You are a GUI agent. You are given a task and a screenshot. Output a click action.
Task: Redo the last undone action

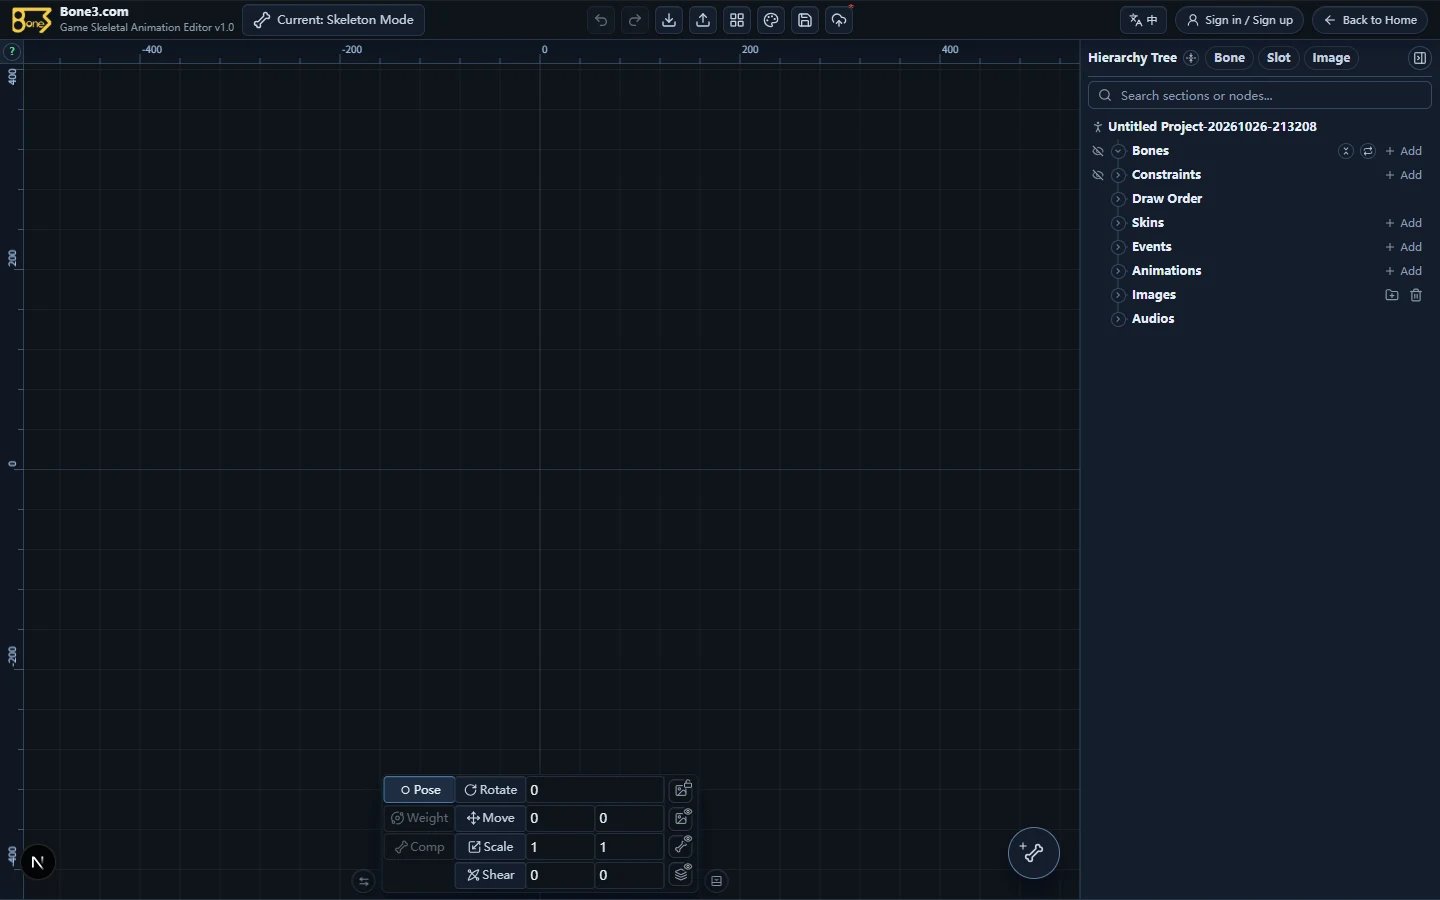point(635,20)
